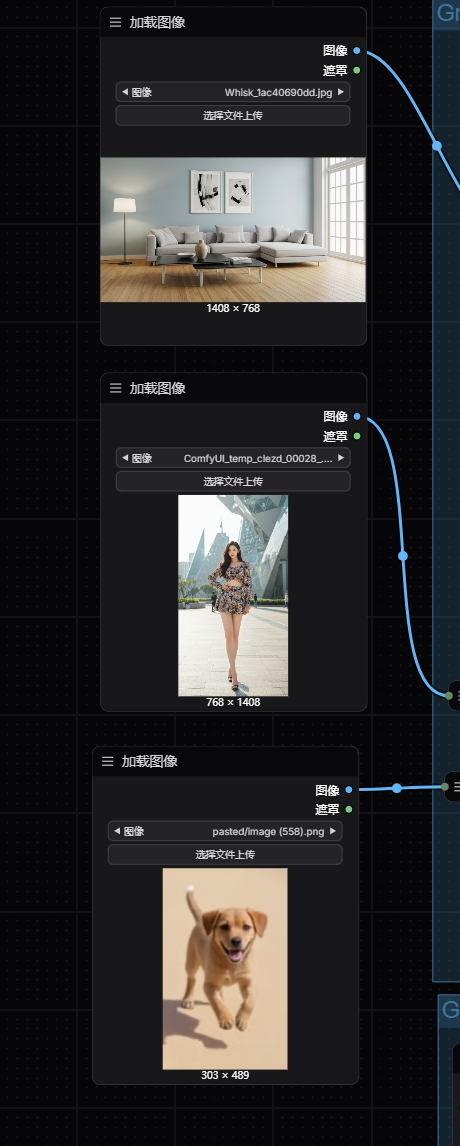The height and width of the screenshot is (1146, 460).
Task: Click green 遮罩 output dot on puppy node
Action: coord(349,810)
